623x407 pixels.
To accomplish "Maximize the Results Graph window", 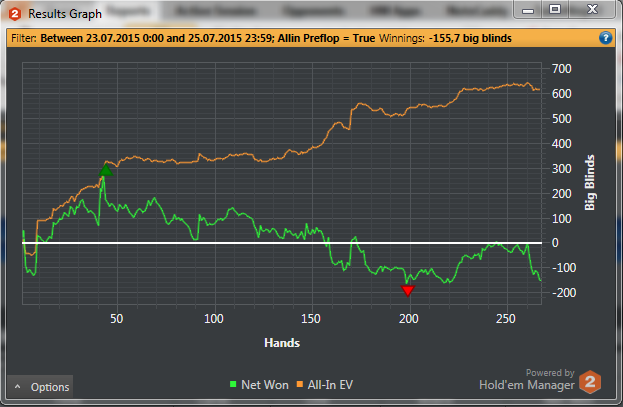I will (x=555, y=10).
